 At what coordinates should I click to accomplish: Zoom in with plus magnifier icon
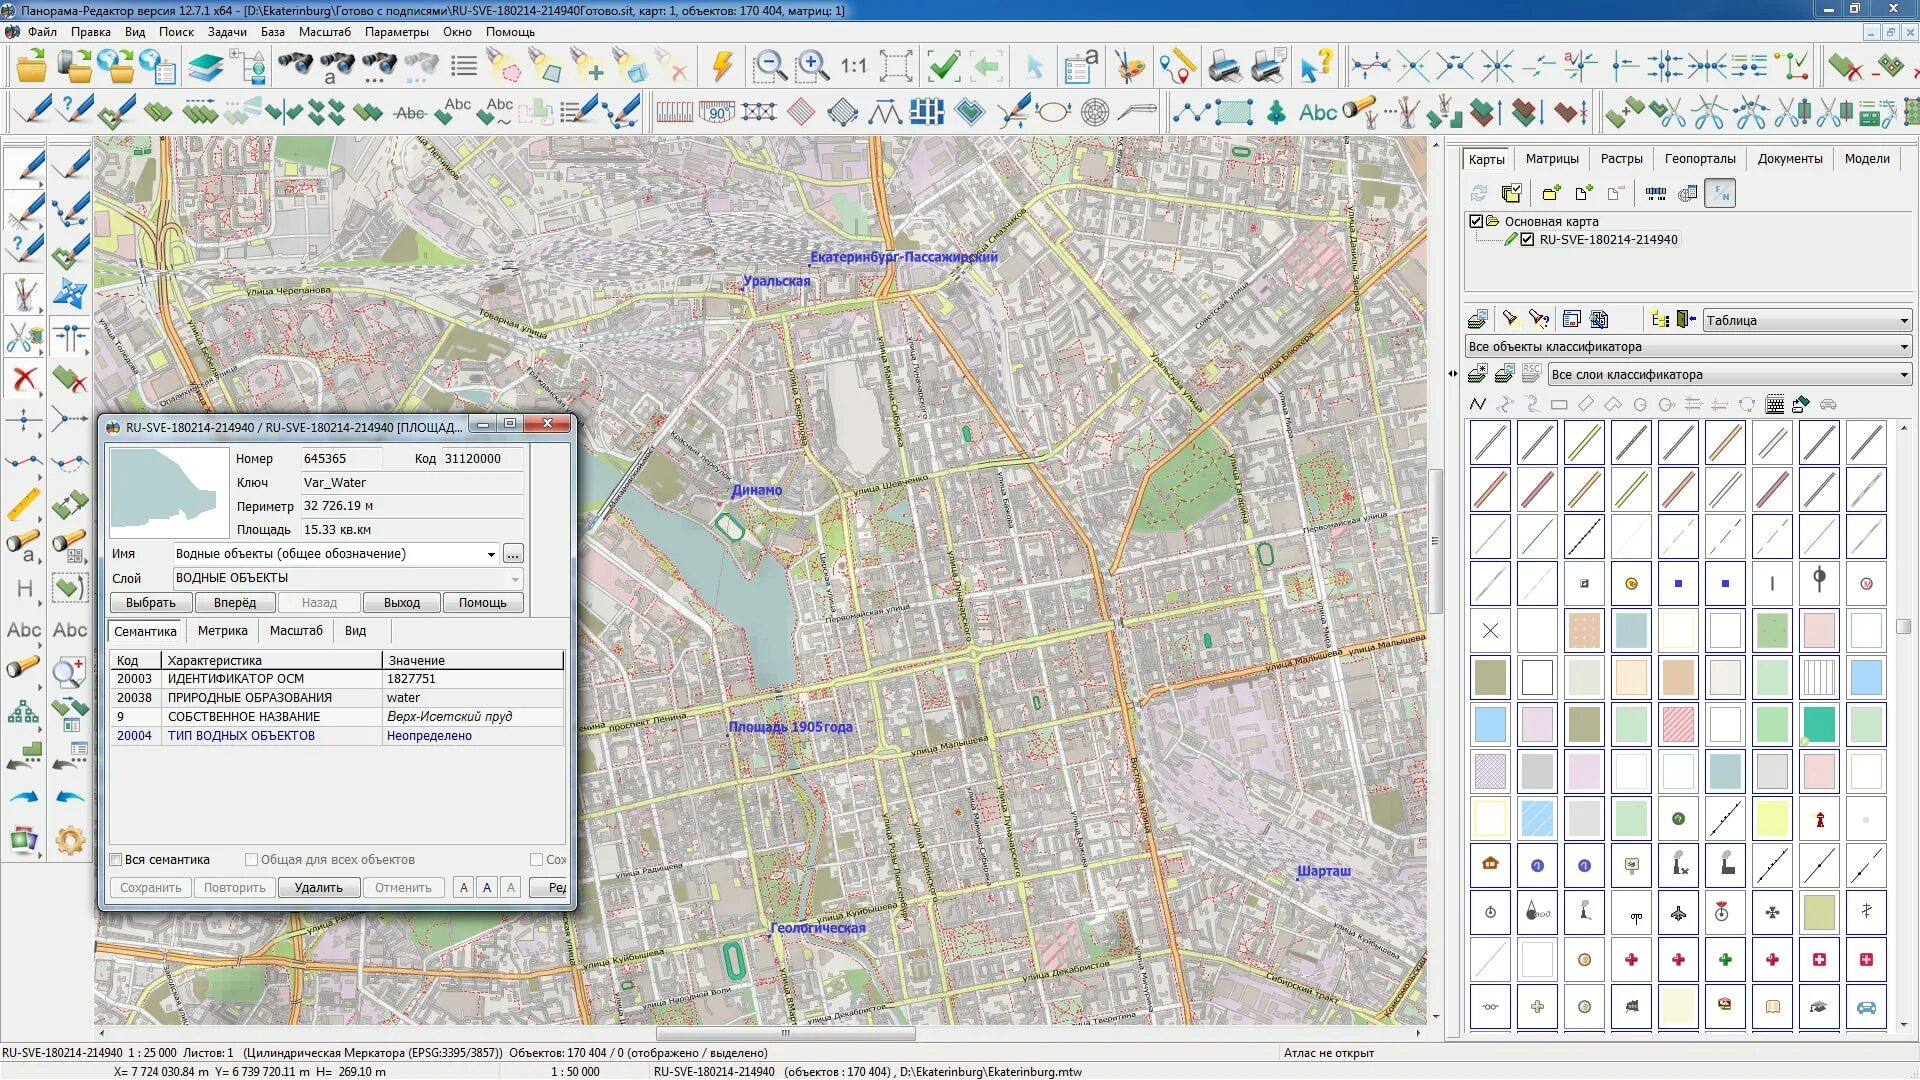(x=812, y=67)
